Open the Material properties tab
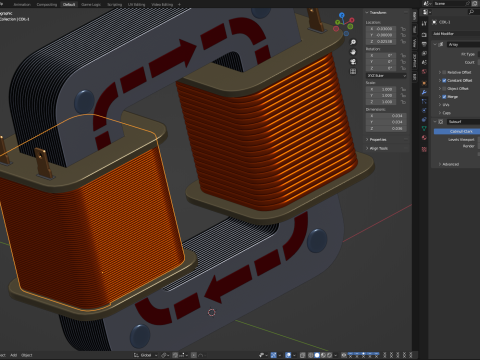The image size is (480, 360). 424,137
